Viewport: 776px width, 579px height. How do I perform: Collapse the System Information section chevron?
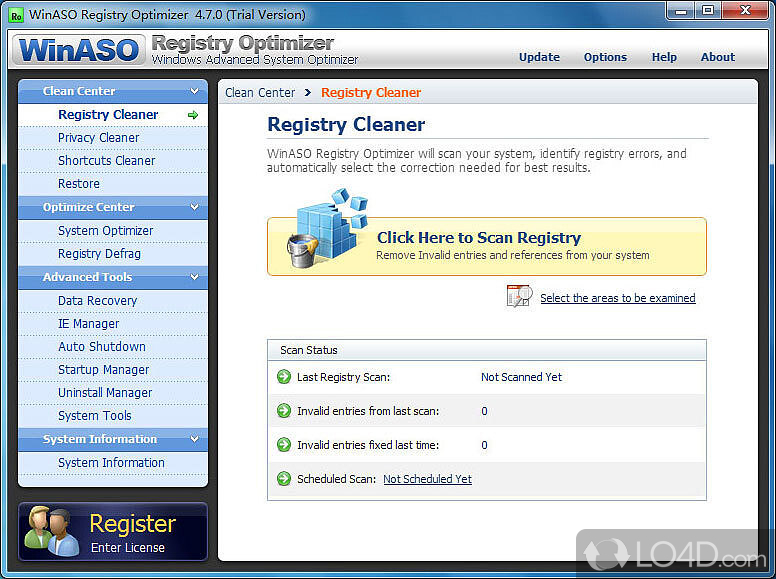[x=194, y=439]
